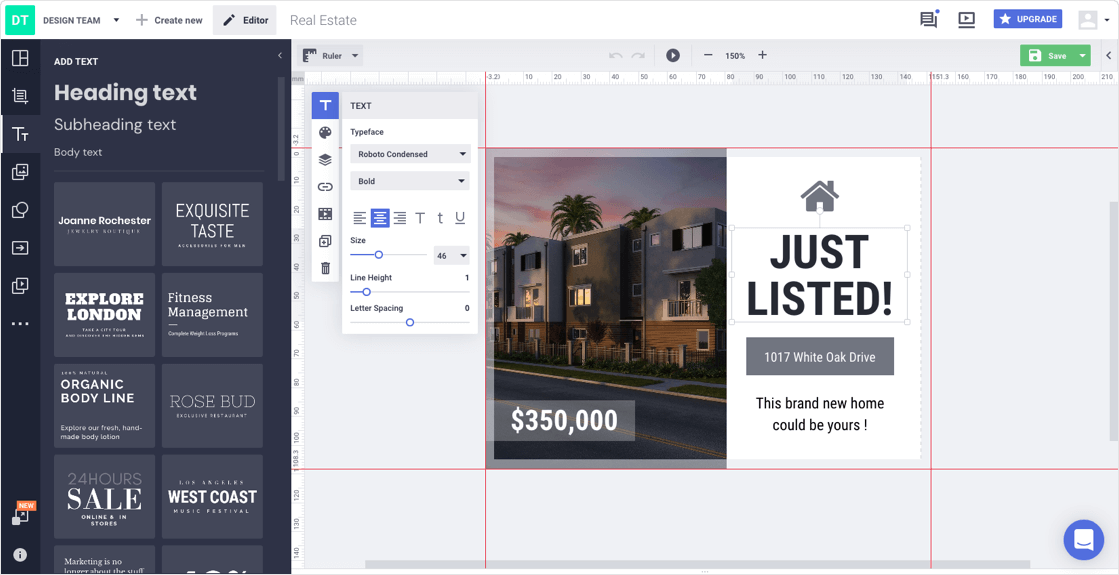1119x575 pixels.
Task: Toggle uppercase T text formatting
Action: 420,218
